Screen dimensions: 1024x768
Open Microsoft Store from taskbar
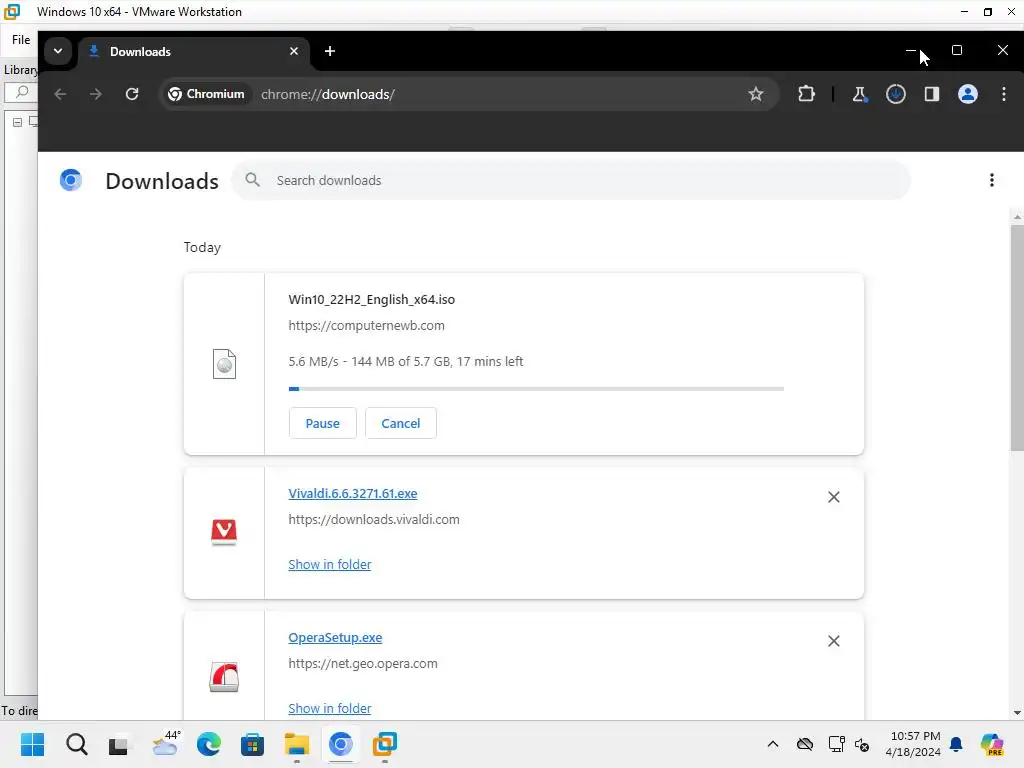coord(252,744)
